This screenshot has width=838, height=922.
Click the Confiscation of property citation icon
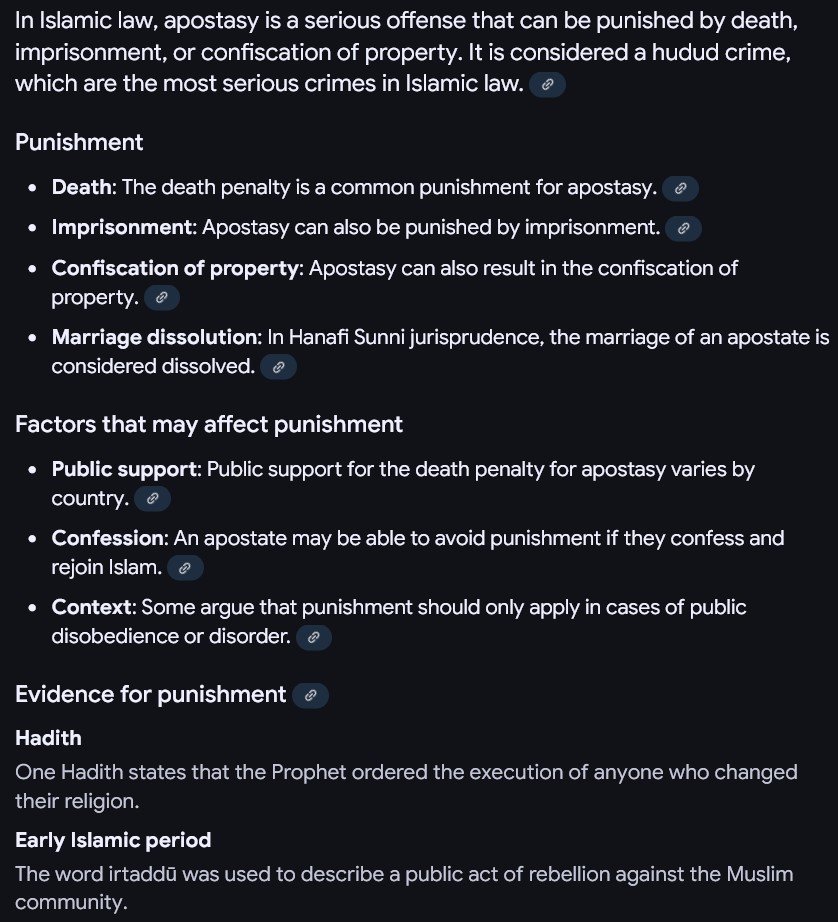(x=162, y=297)
